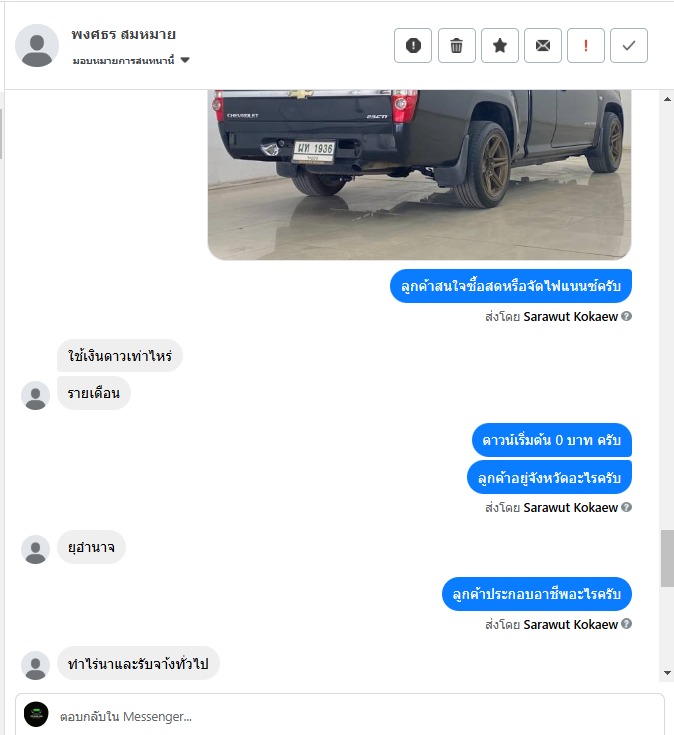Open customer's profile avatar at top

coord(37,45)
